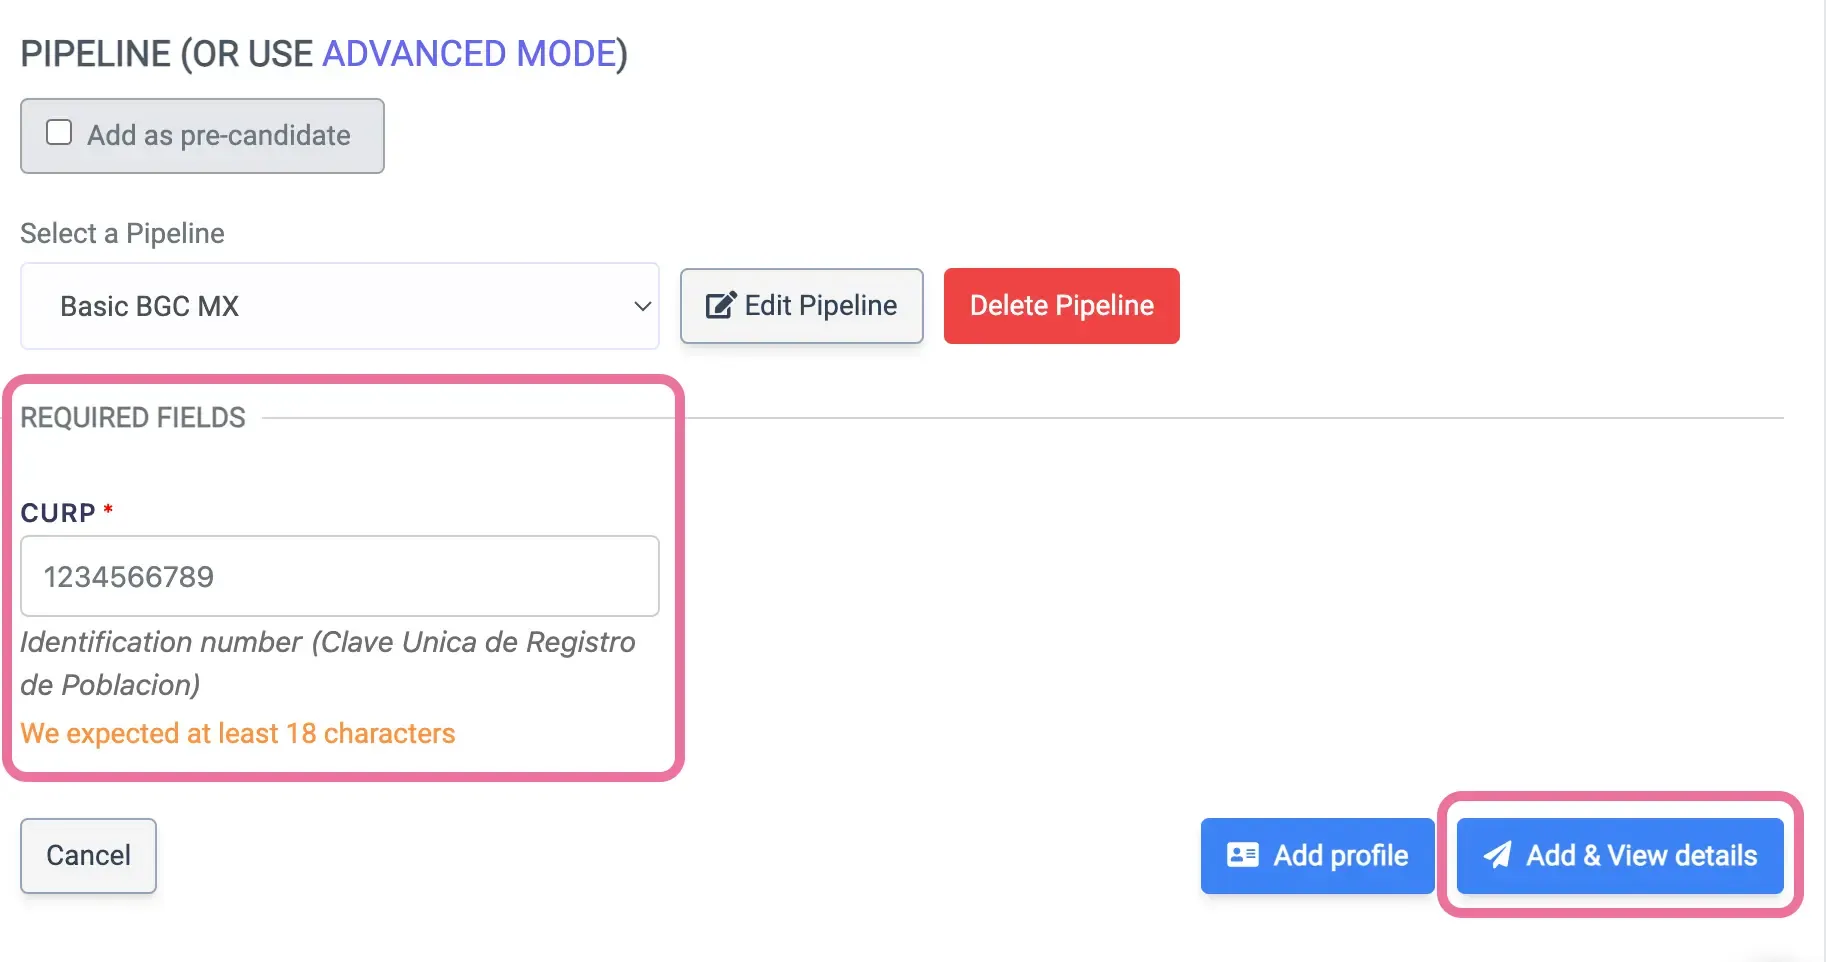
Task: Open ADVANCED MODE
Action: click(470, 53)
